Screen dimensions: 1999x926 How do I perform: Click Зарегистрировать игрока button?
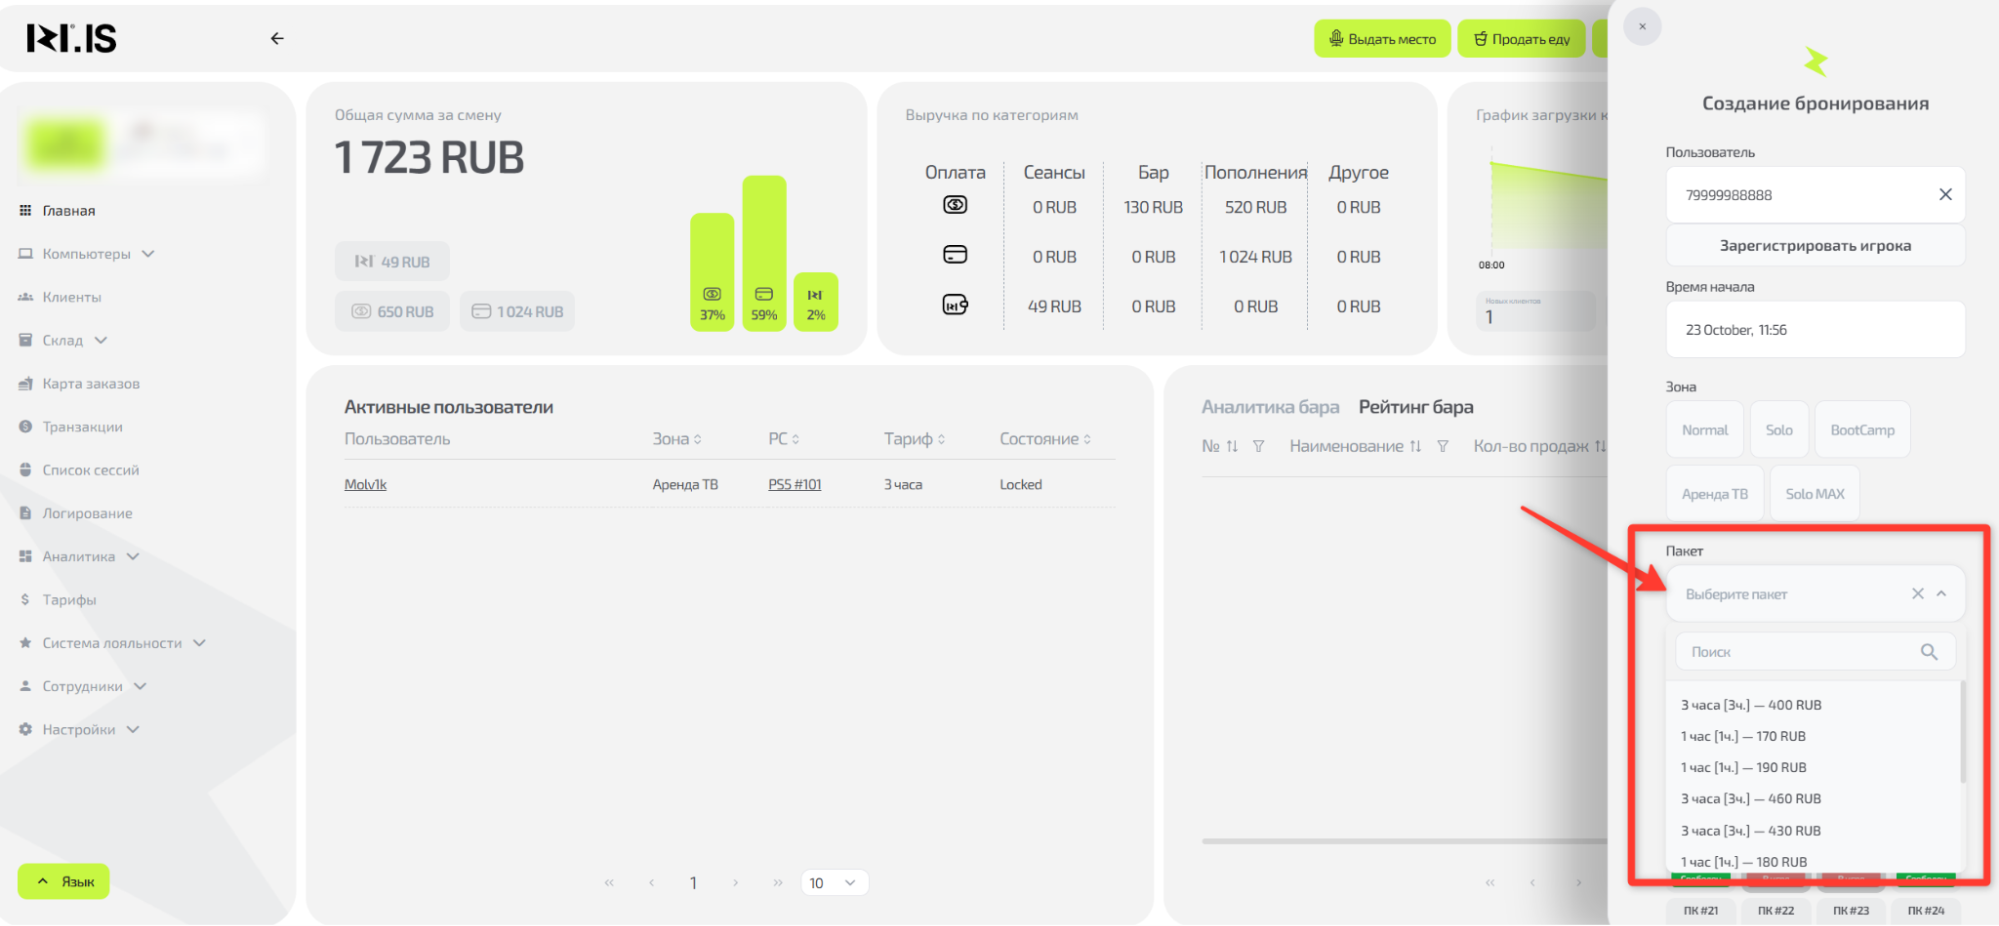point(1814,246)
